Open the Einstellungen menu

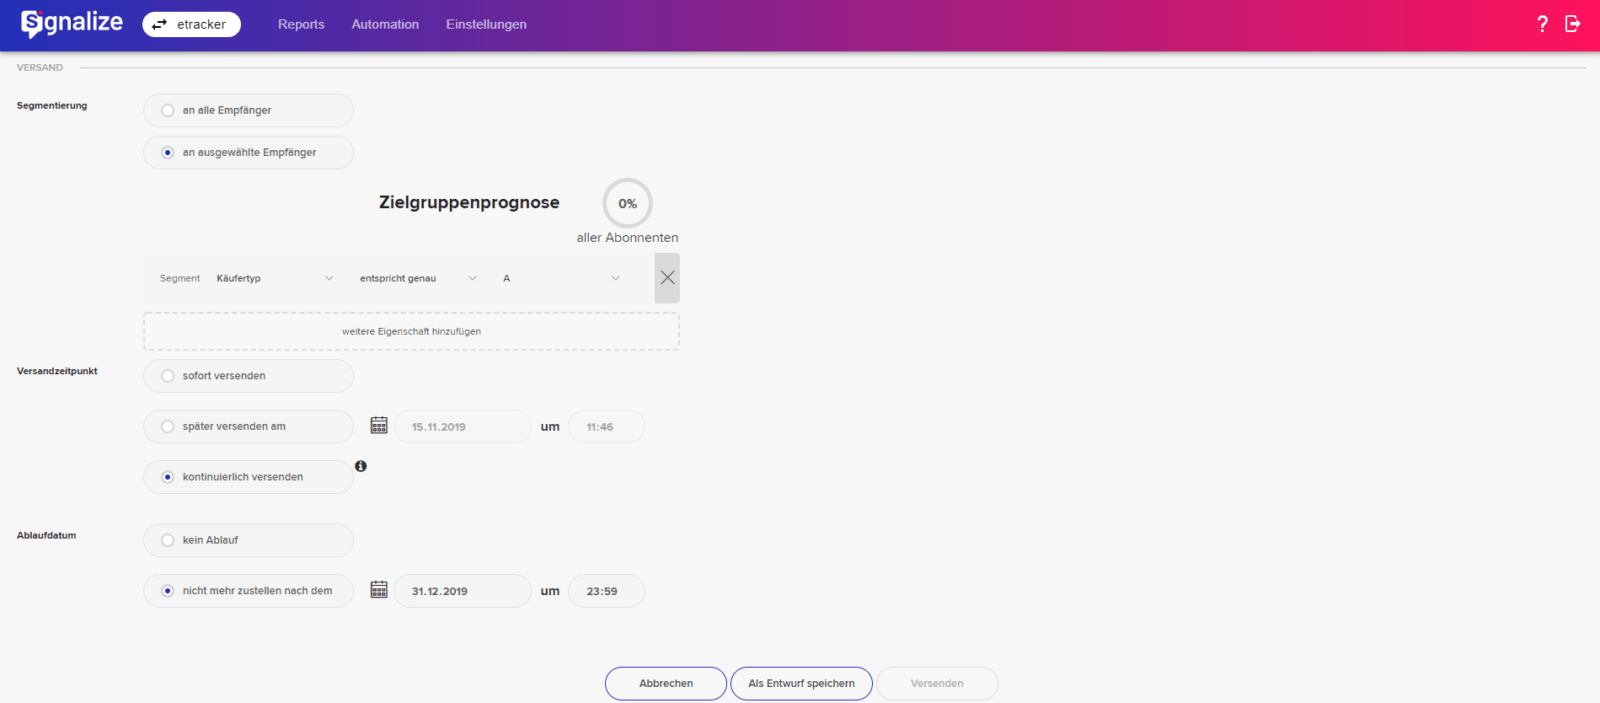(486, 24)
